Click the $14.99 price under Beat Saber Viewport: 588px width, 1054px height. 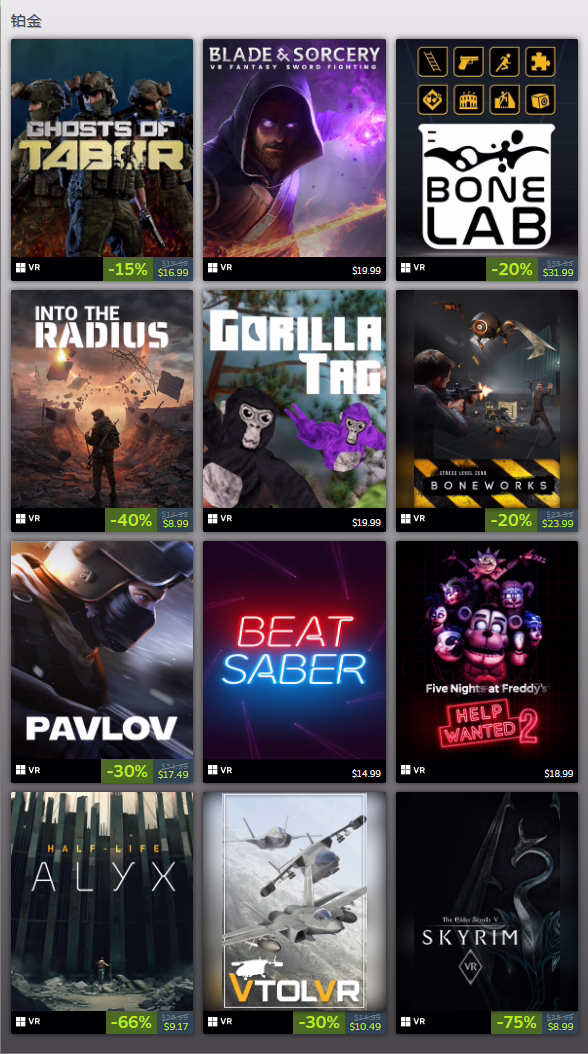366,774
